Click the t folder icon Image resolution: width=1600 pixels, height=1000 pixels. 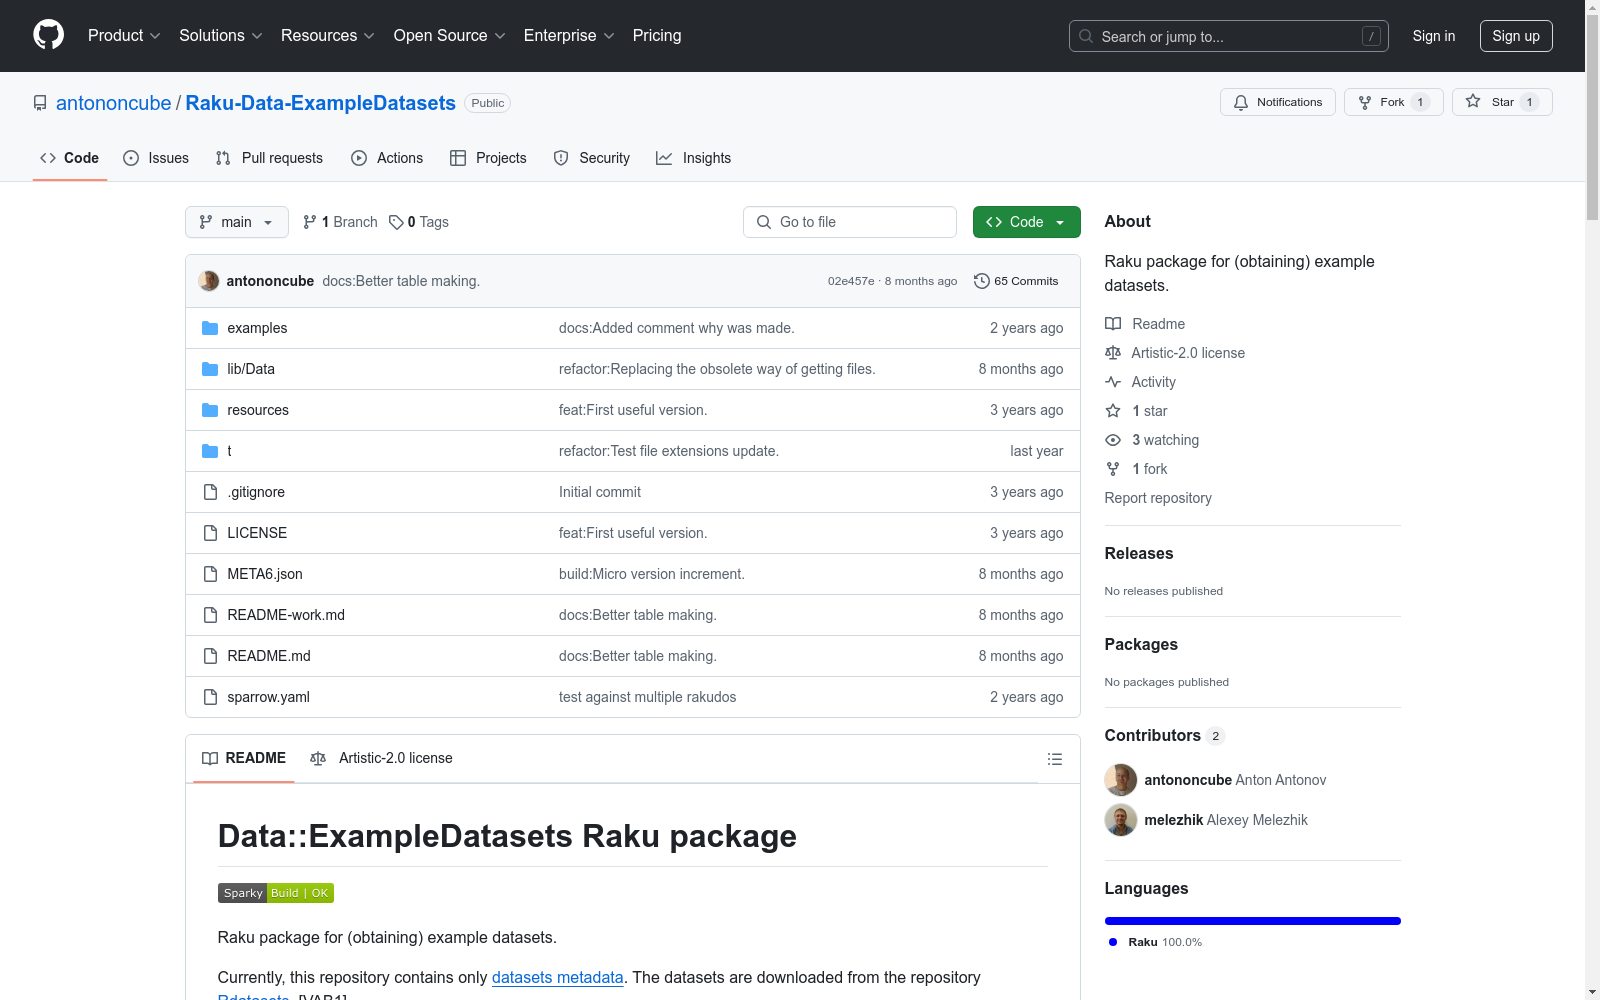210,451
